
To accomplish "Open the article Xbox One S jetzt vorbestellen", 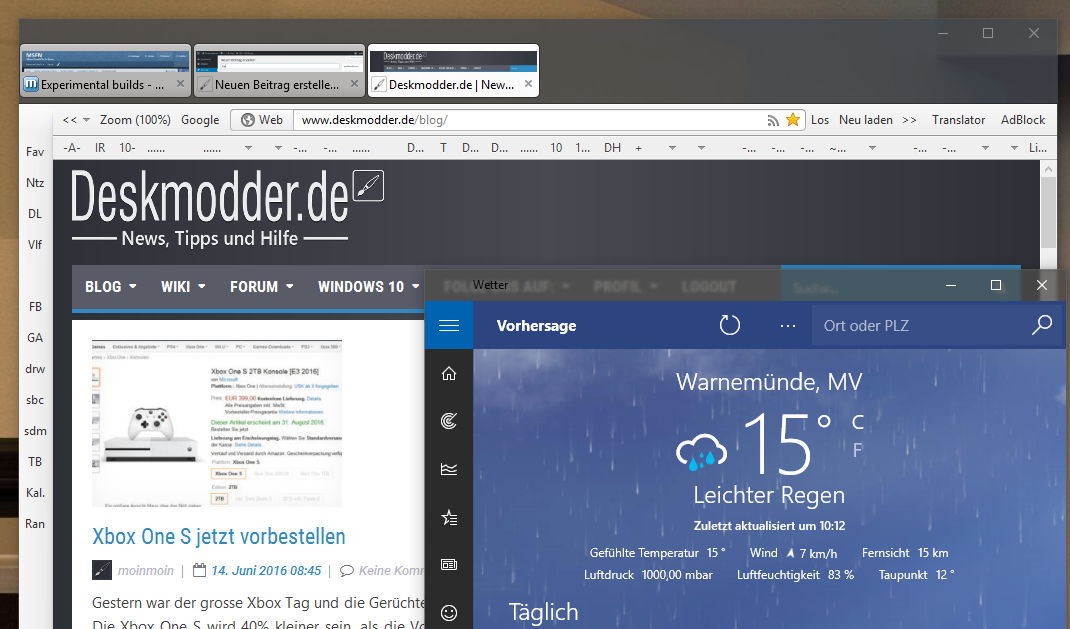I will pyautogui.click(x=219, y=536).
